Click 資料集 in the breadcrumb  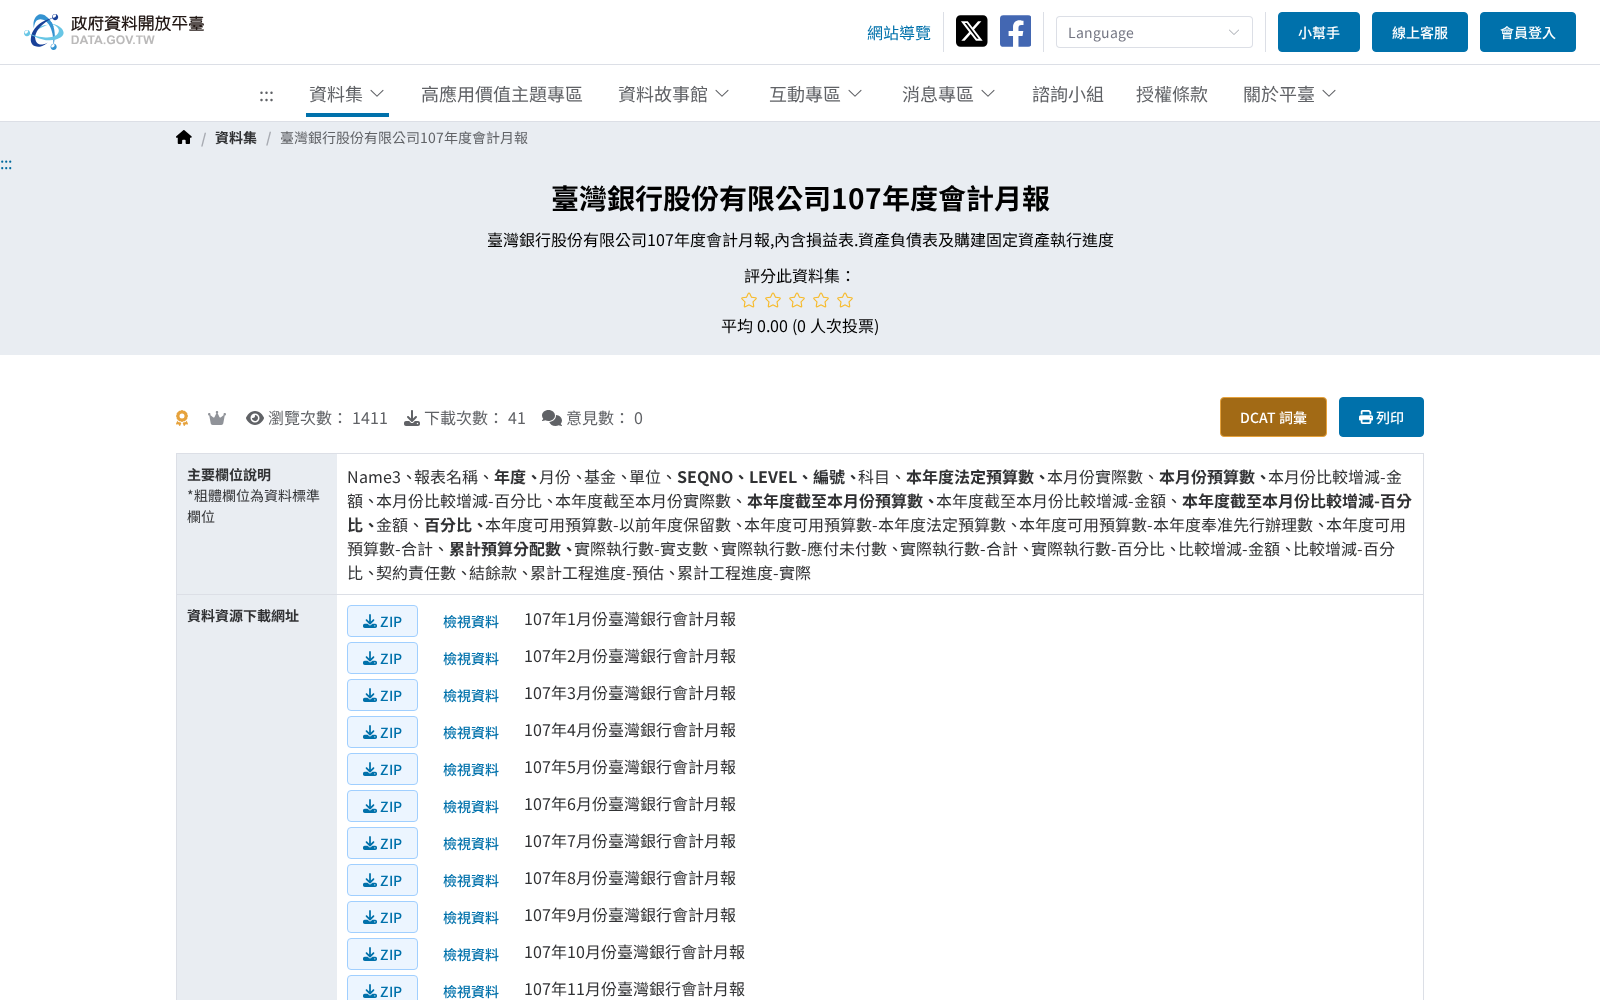[235, 138]
